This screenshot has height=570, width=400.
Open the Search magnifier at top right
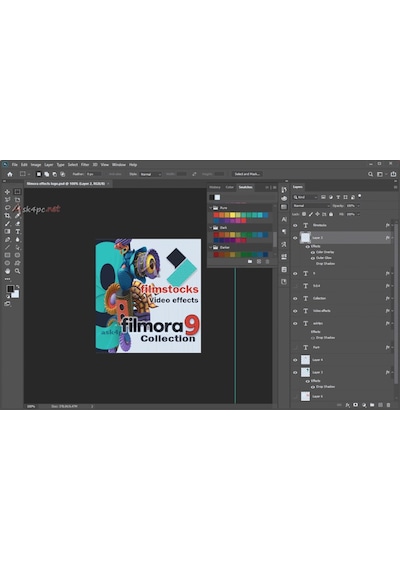point(370,174)
